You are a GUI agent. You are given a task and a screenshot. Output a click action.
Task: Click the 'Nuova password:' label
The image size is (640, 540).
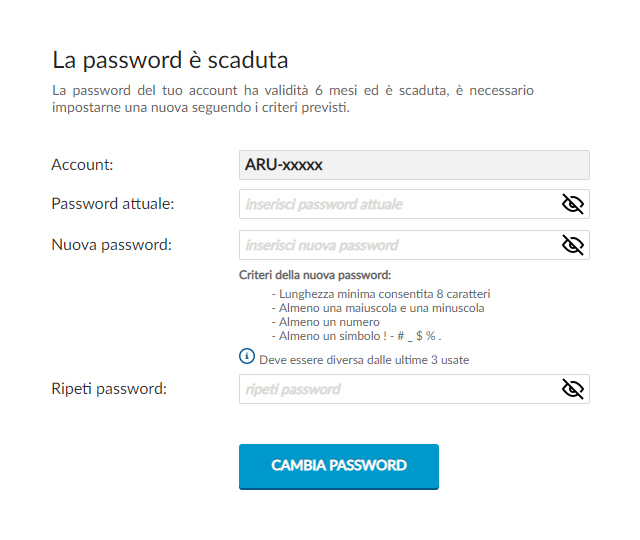(111, 245)
